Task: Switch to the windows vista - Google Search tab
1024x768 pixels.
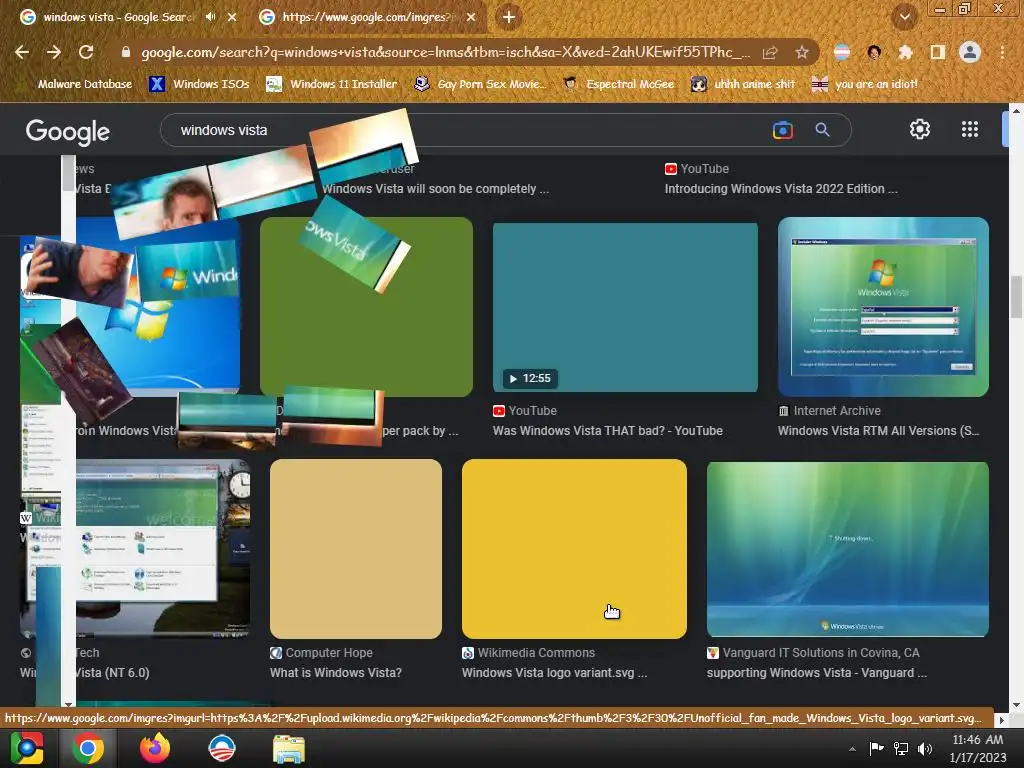Action: point(118,17)
